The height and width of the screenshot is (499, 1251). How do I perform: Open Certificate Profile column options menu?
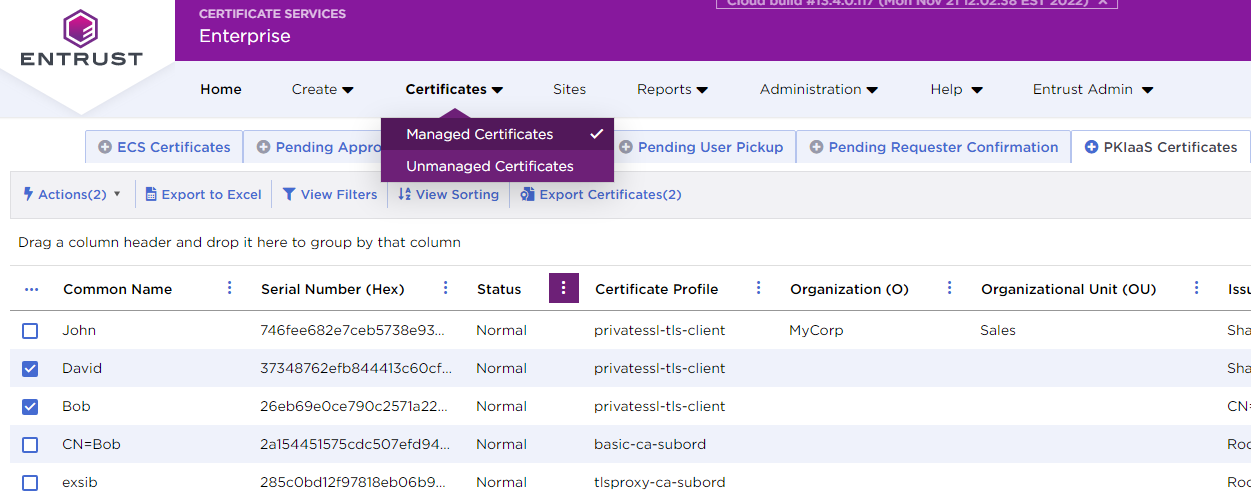[758, 289]
